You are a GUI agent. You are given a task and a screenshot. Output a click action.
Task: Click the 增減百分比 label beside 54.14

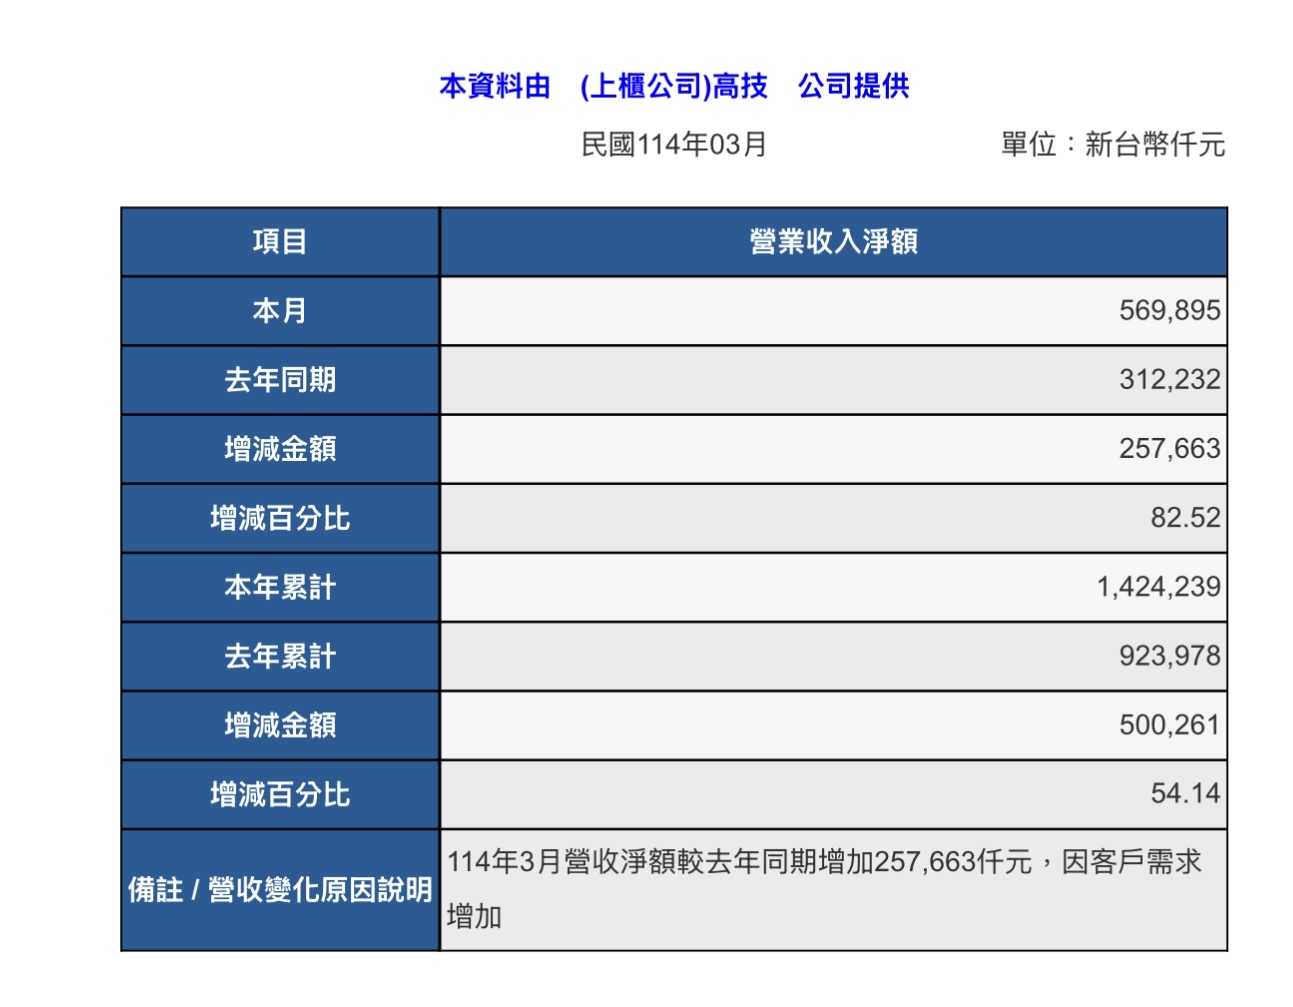tap(280, 794)
